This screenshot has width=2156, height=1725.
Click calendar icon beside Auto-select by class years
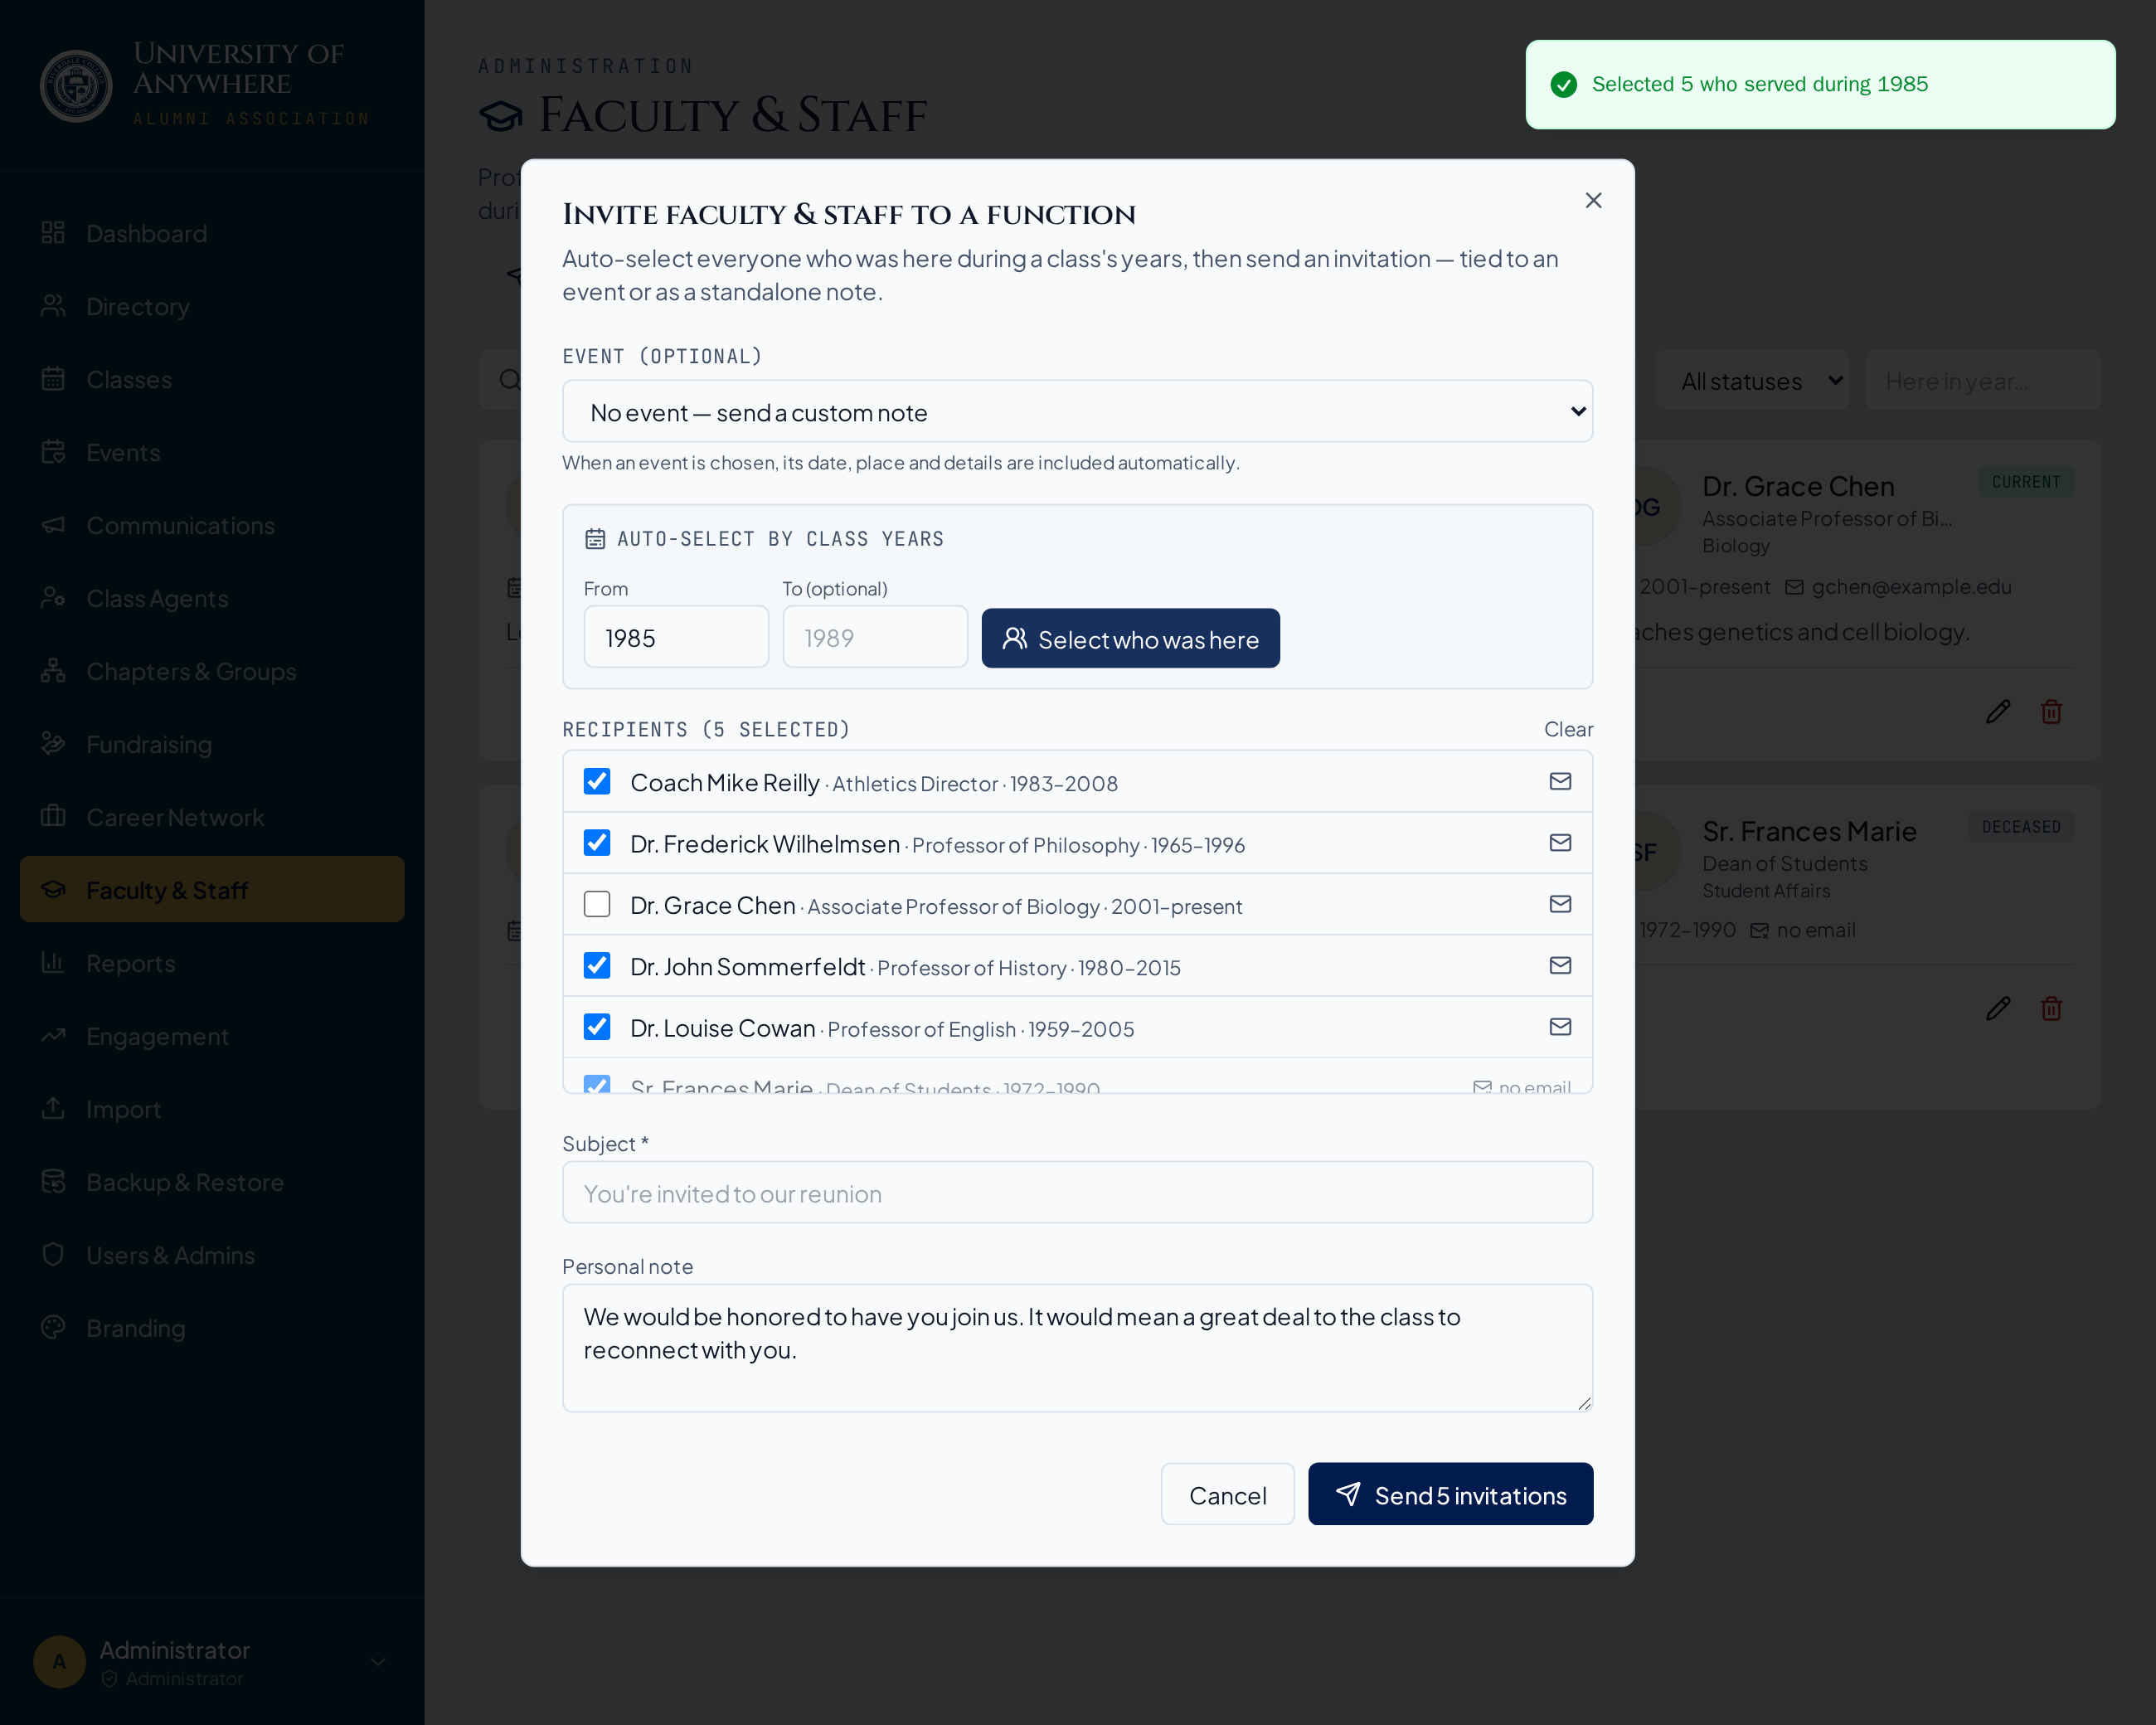point(595,539)
